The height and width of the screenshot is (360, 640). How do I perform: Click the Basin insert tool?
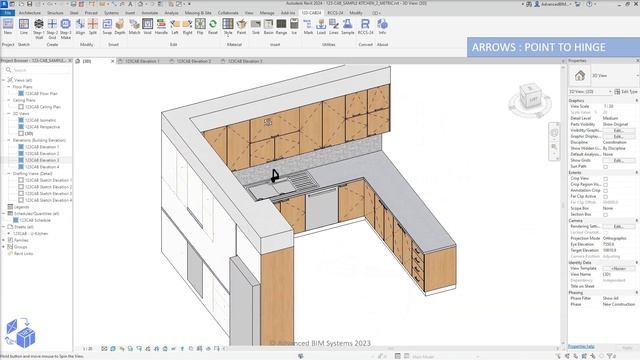tap(269, 27)
